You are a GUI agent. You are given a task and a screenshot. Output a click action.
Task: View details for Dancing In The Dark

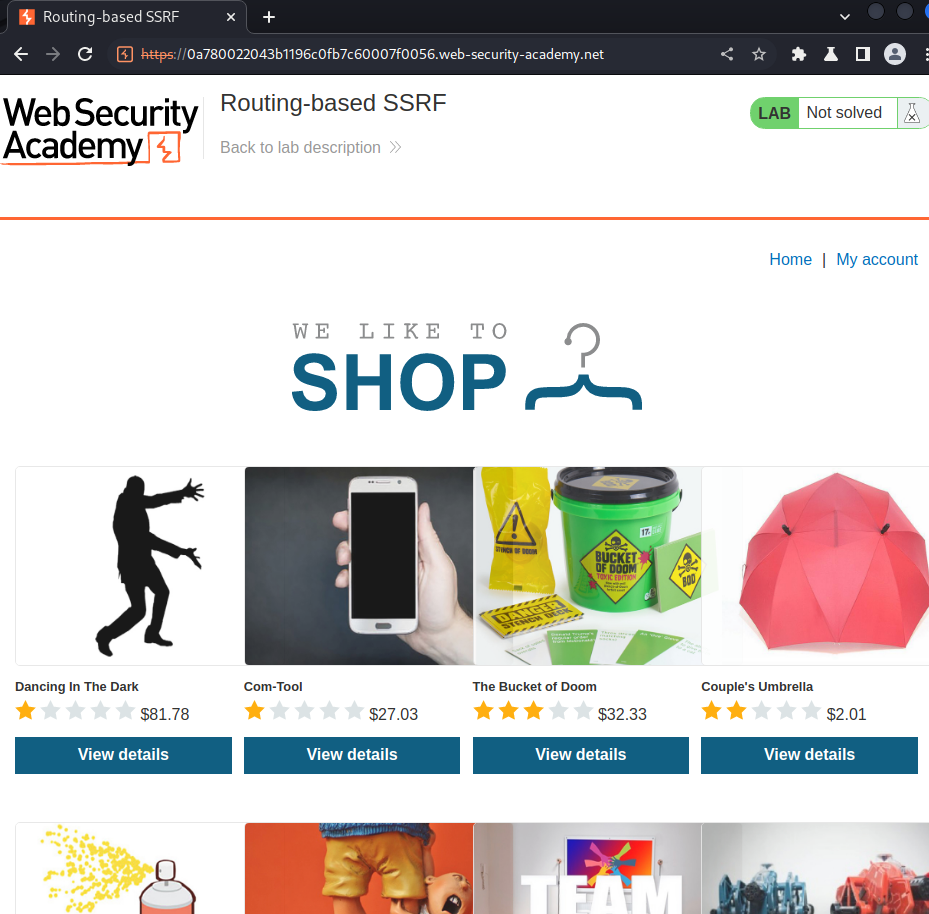point(123,755)
